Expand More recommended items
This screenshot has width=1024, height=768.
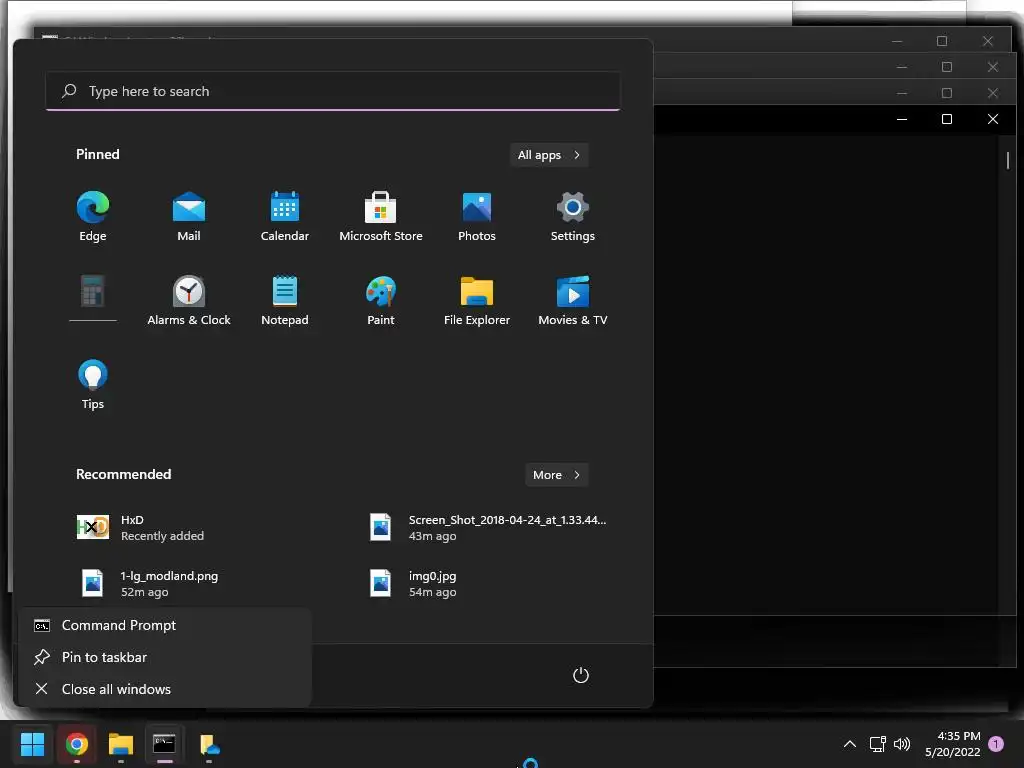pyautogui.click(x=556, y=475)
